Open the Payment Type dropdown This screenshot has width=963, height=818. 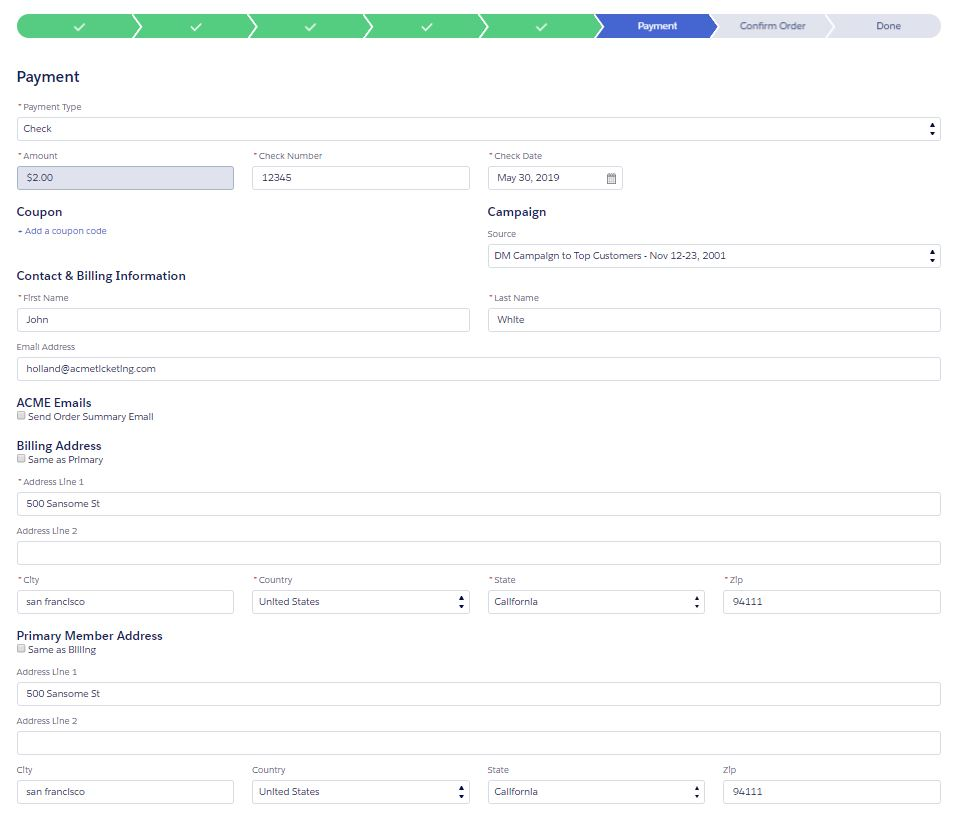930,128
